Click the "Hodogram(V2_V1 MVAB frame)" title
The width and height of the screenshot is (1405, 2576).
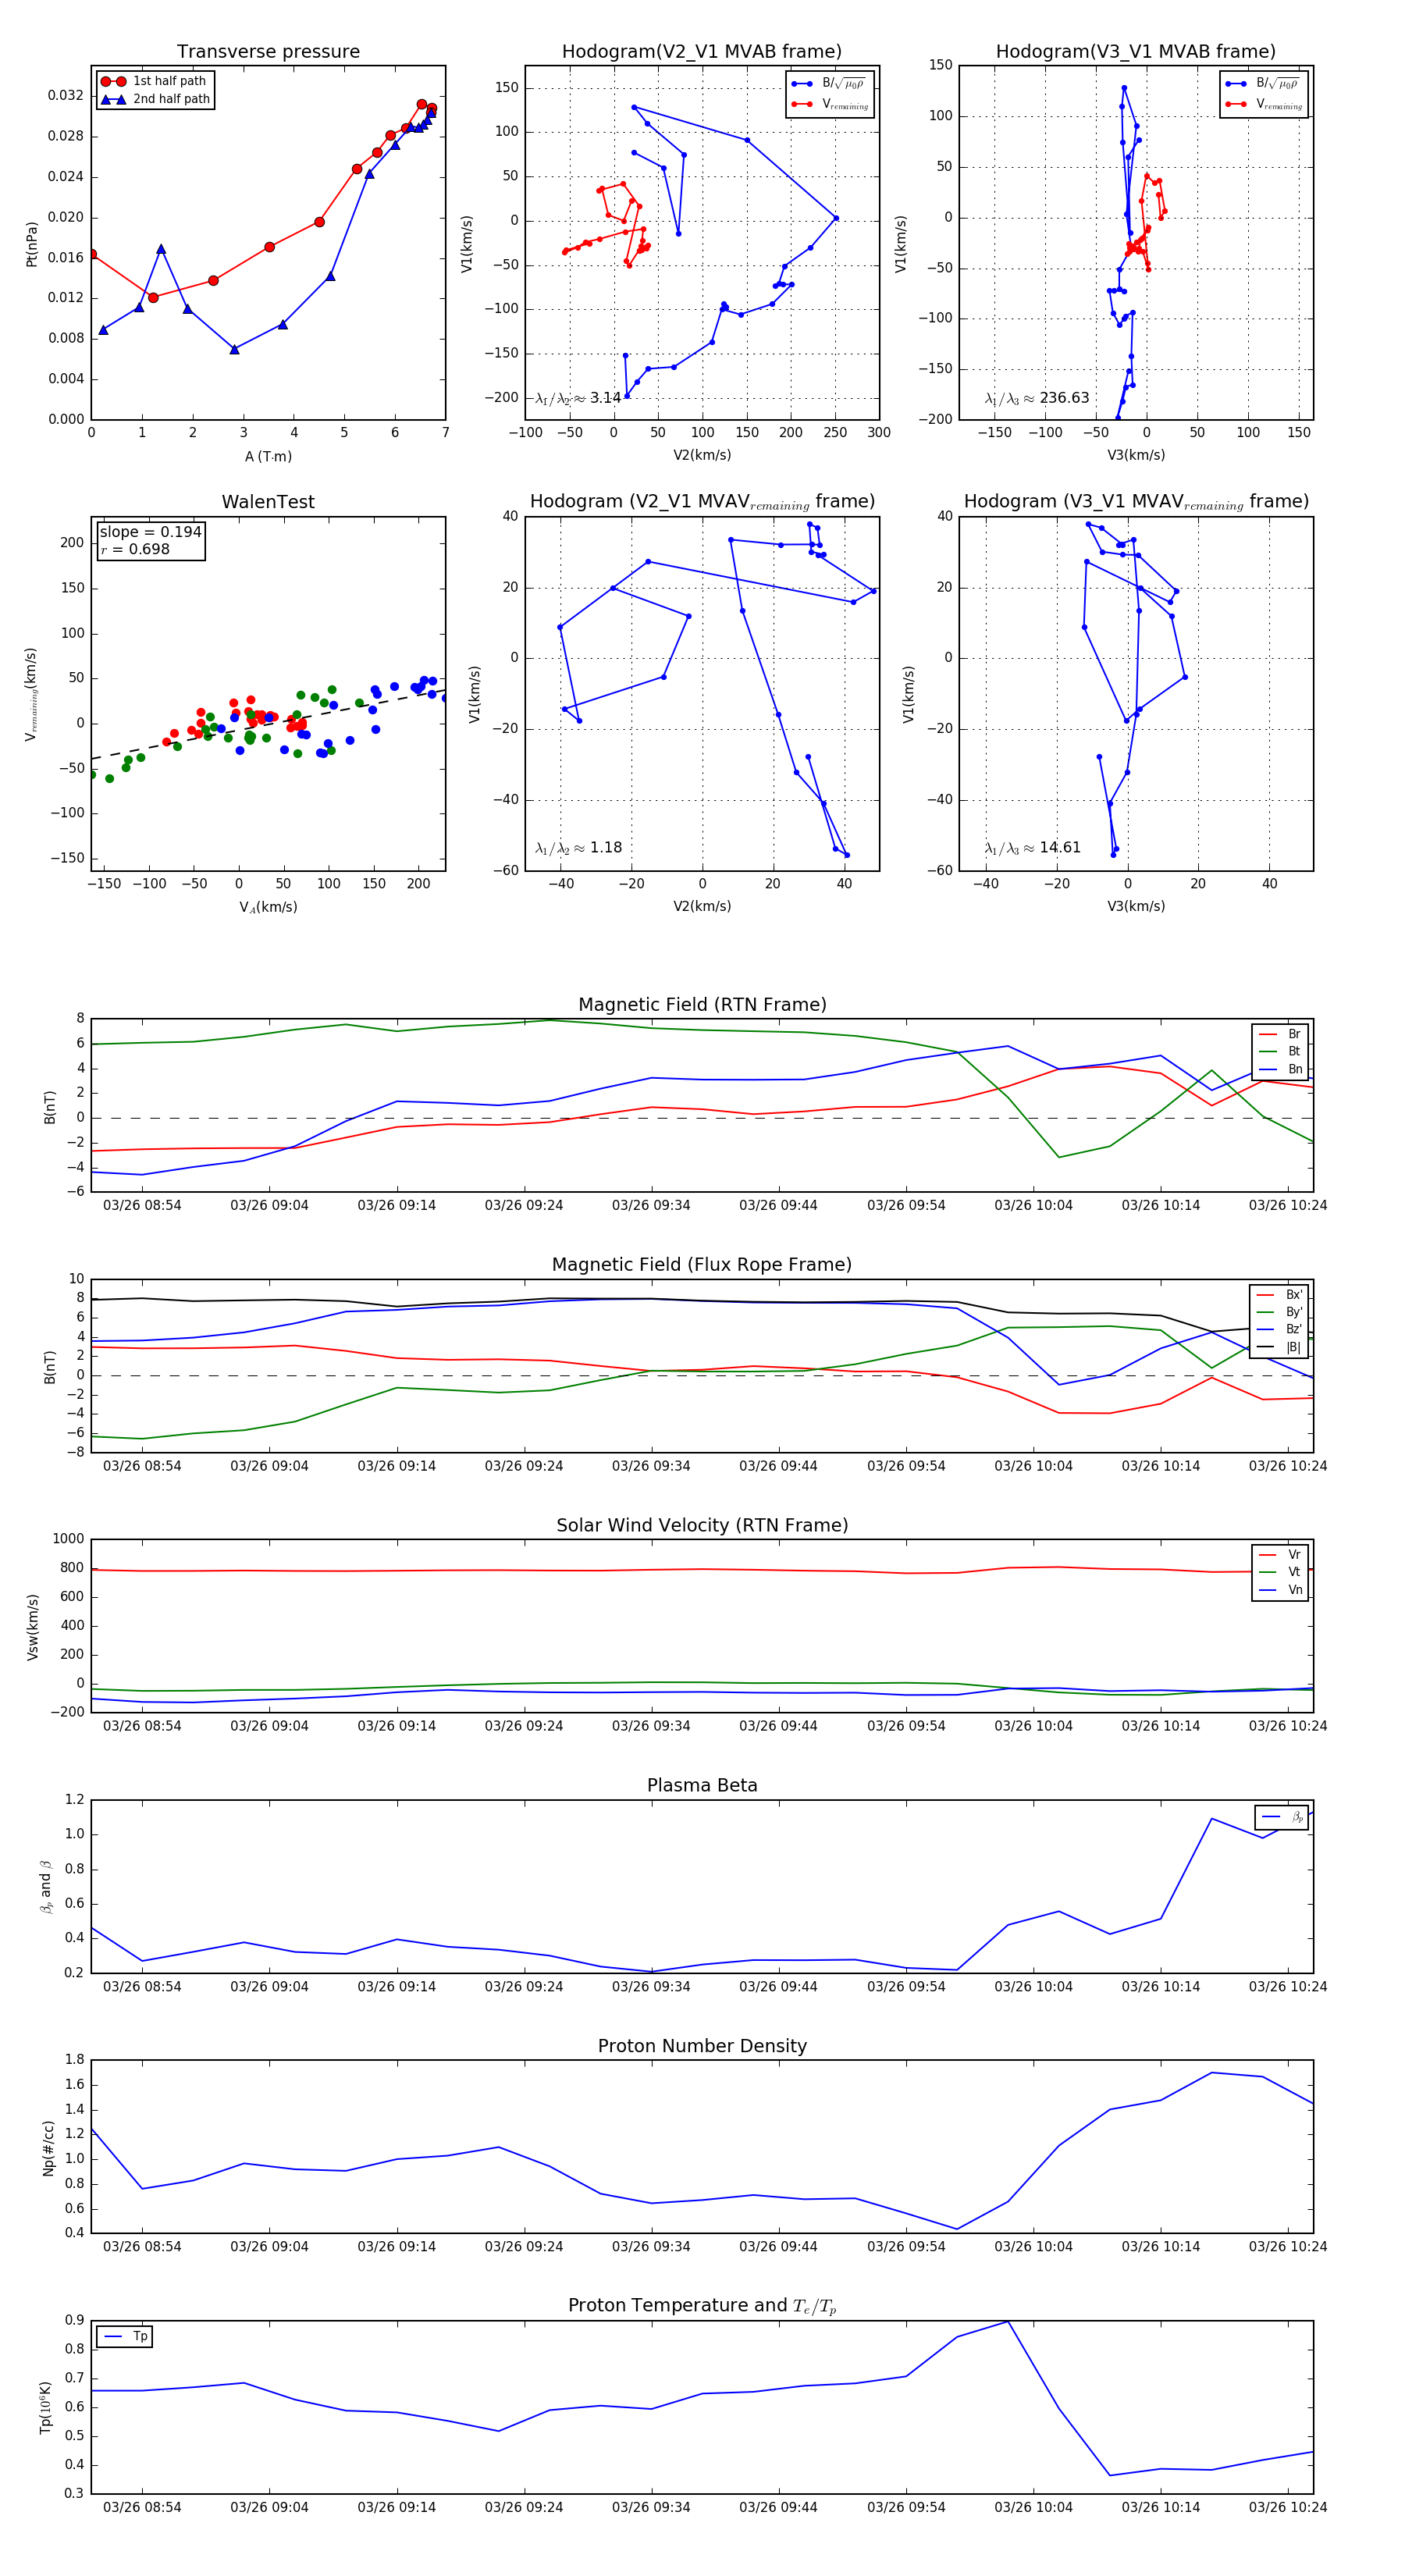pos(702,52)
